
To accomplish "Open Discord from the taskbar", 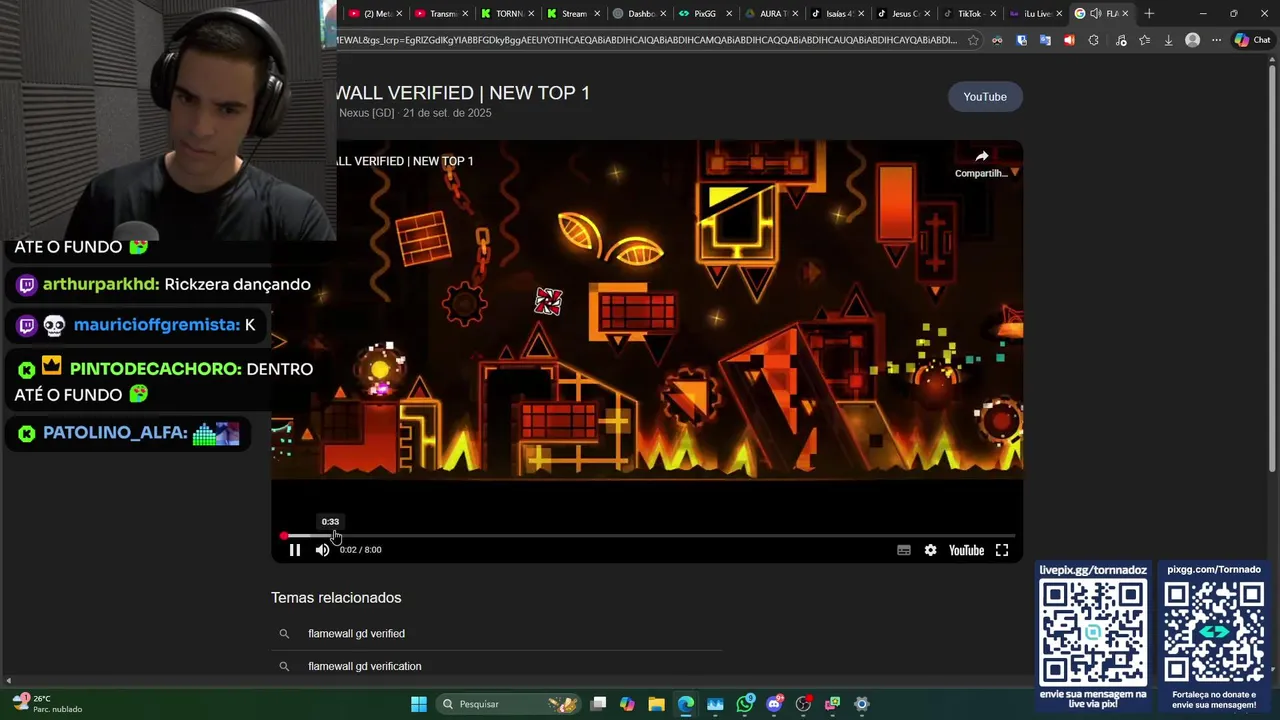I will 774,704.
